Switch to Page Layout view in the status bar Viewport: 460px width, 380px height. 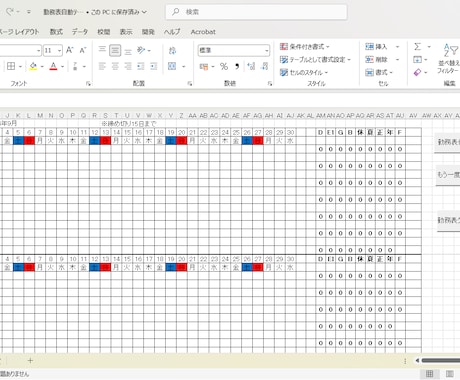click(450, 374)
